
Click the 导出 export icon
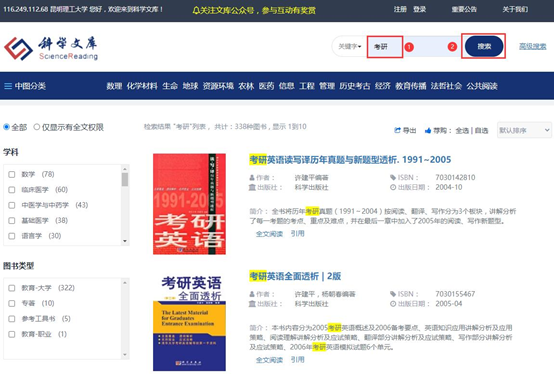click(397, 130)
